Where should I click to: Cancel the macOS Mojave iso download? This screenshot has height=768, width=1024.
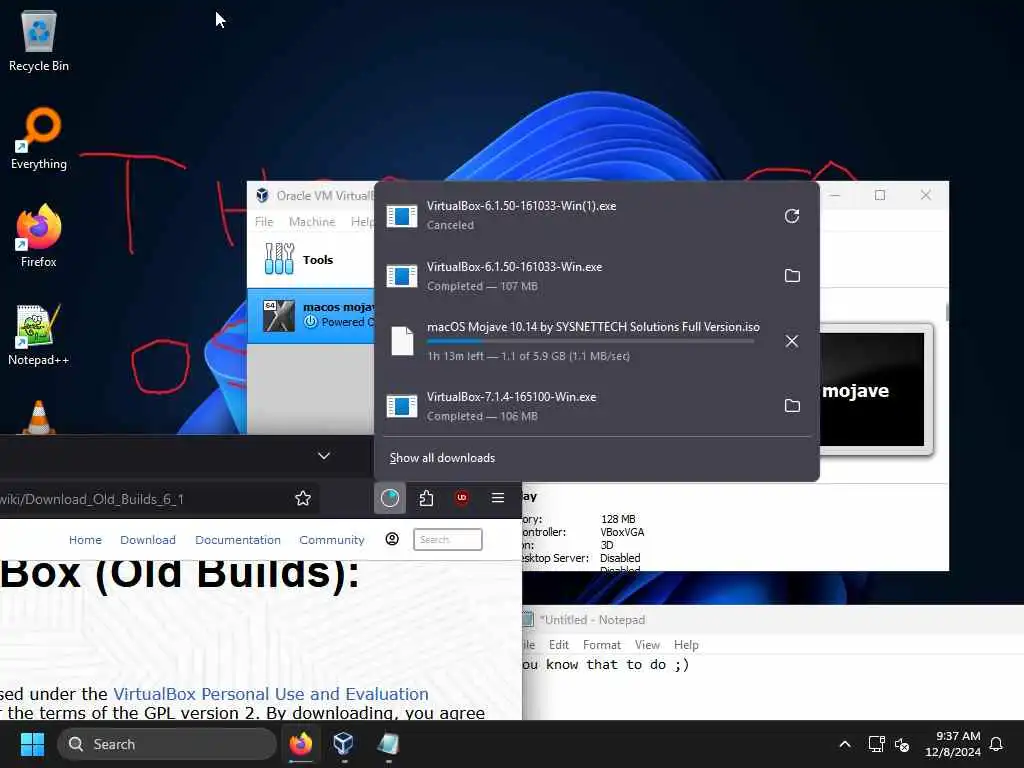(x=792, y=341)
